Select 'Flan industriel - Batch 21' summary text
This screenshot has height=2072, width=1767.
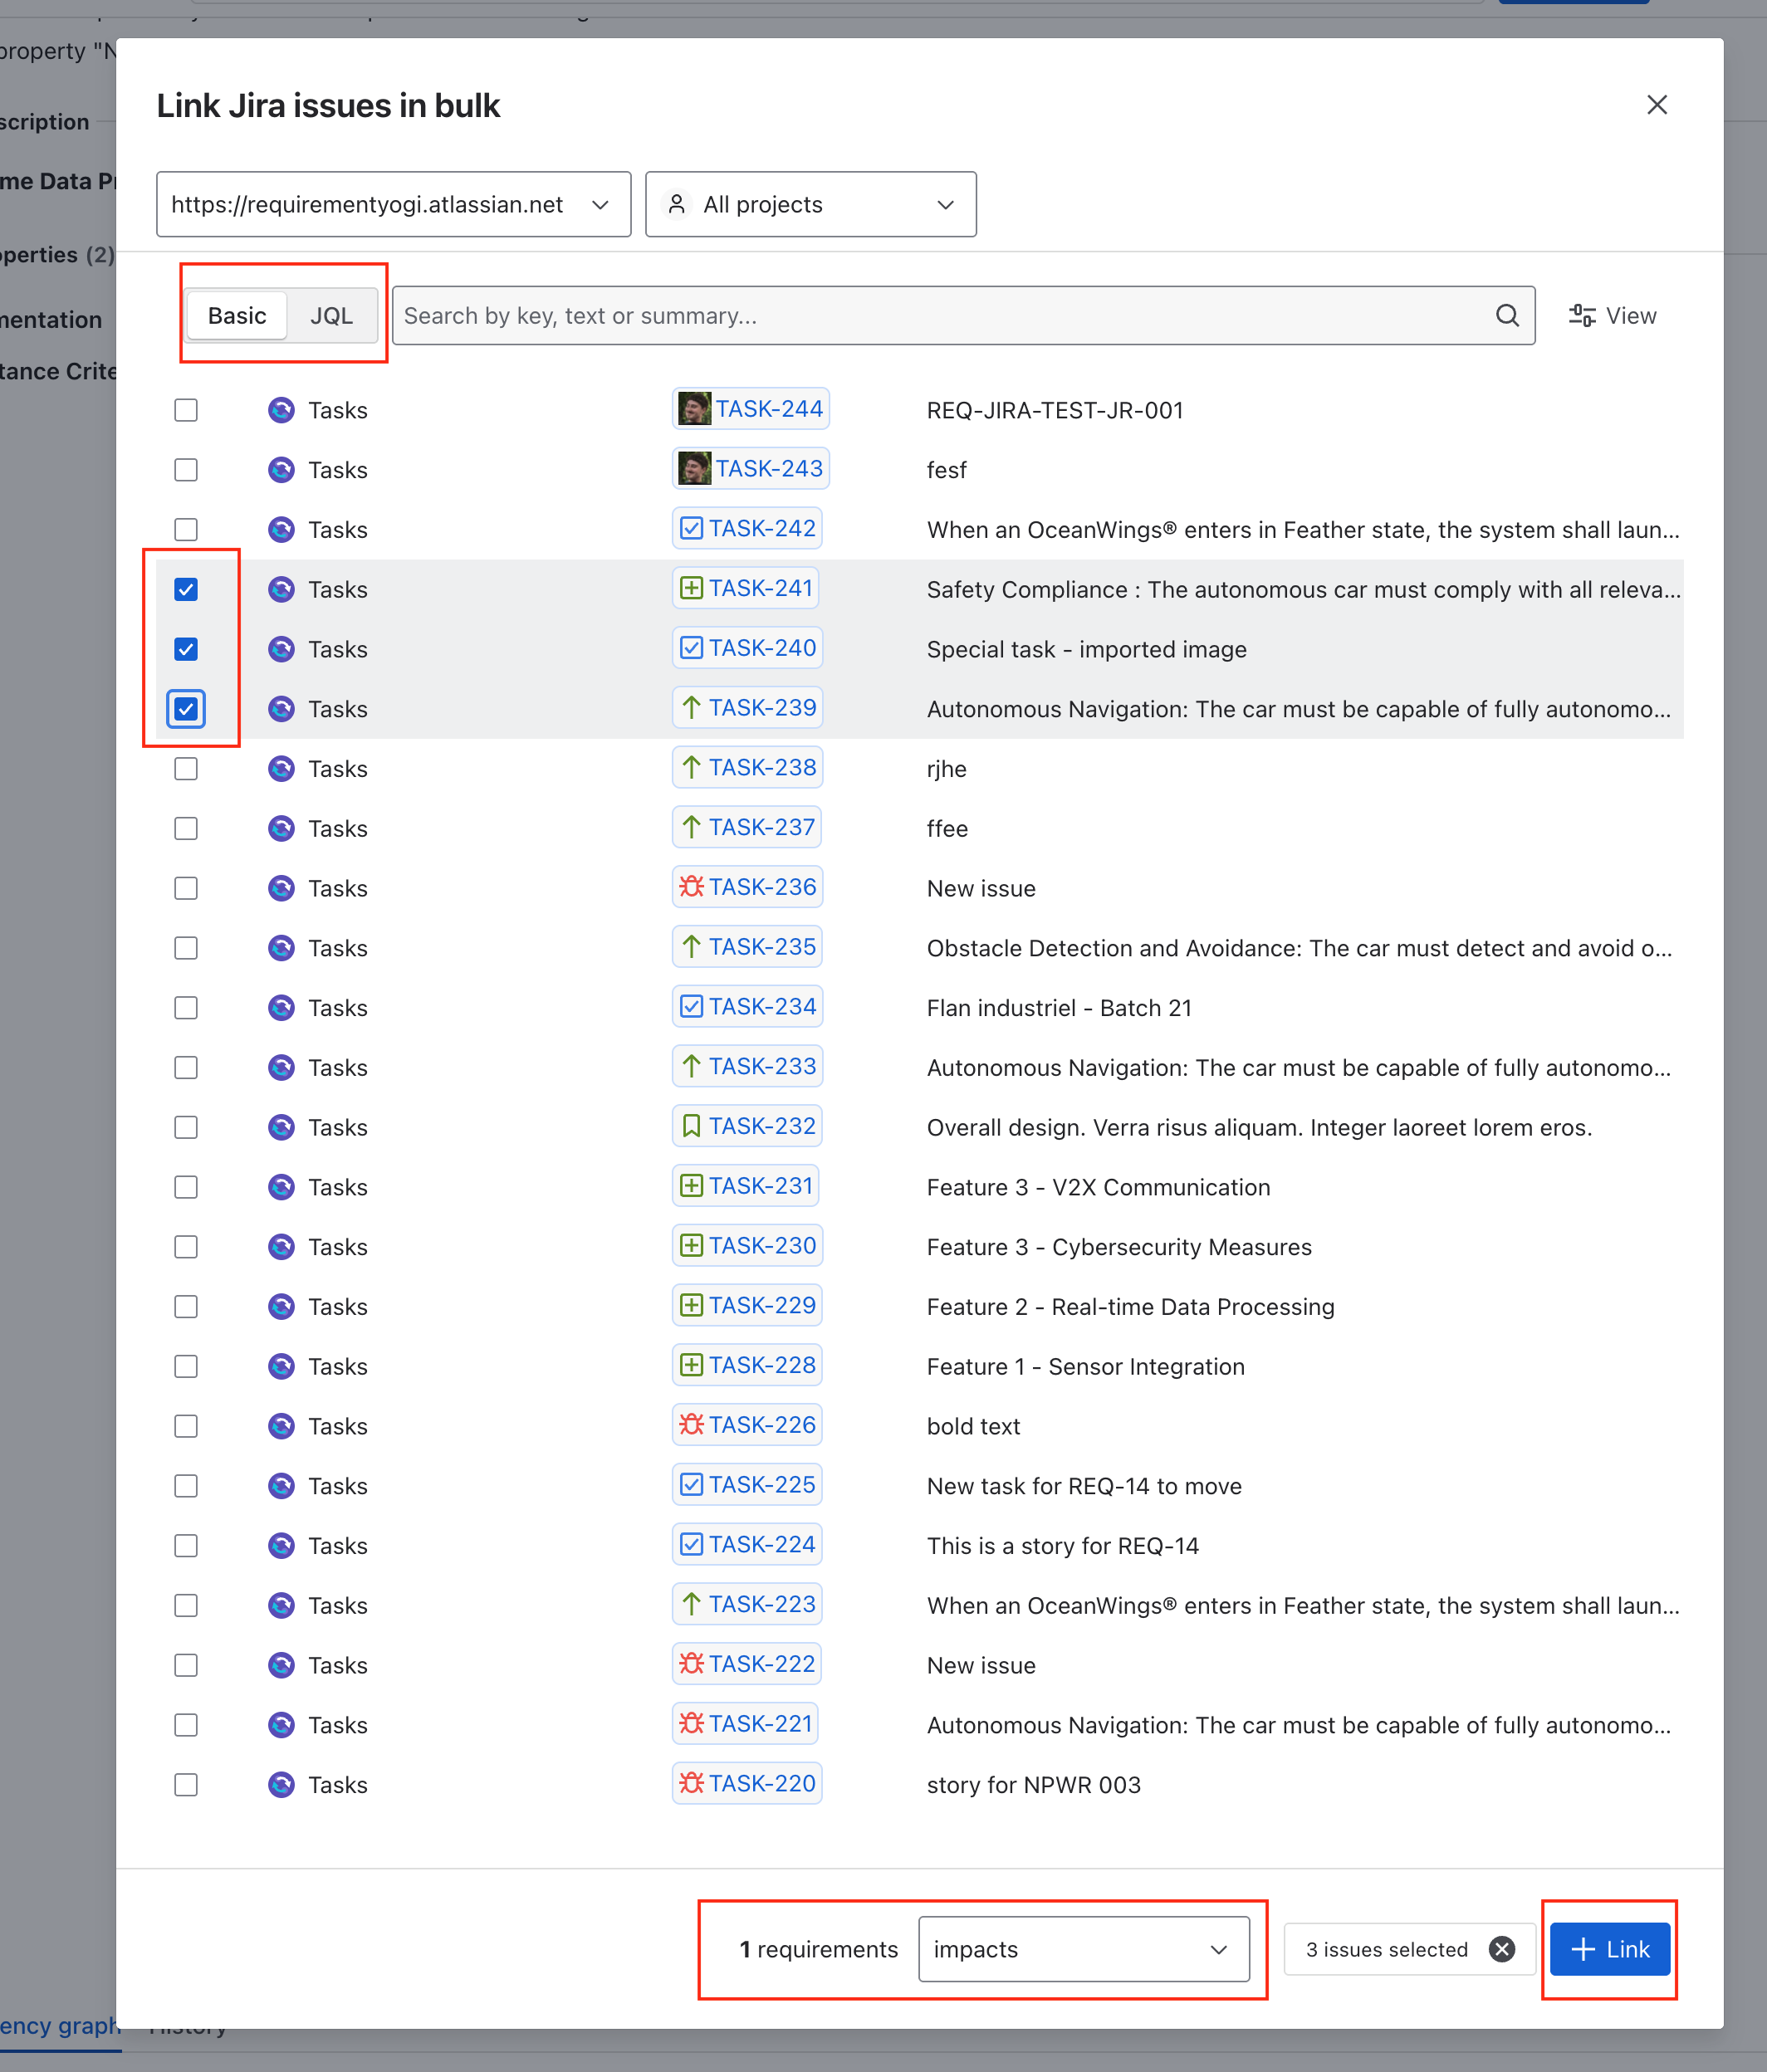coord(1059,1008)
